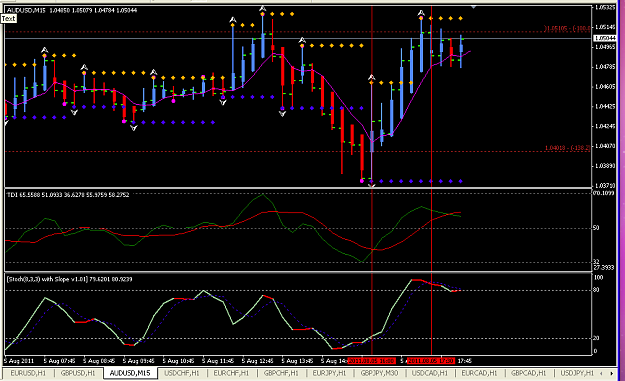Viewport: 625px width, 381px height.
Task: Open the GBPCHF,H1 chart tab
Action: click(x=281, y=373)
